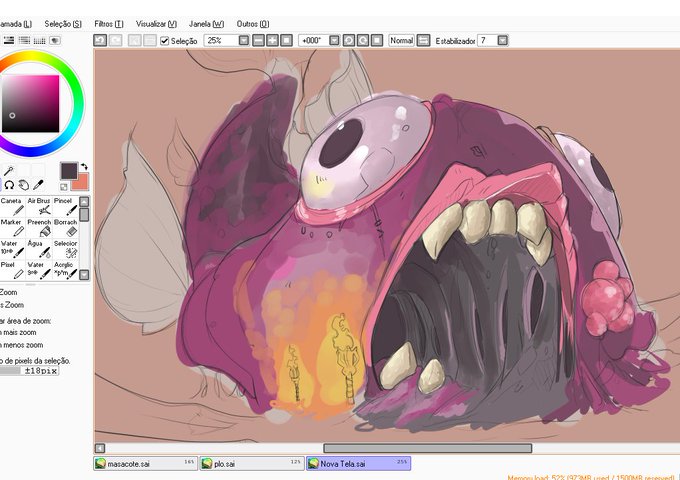Click the dark foreground color swatch
680x480 pixels.
(x=69, y=170)
